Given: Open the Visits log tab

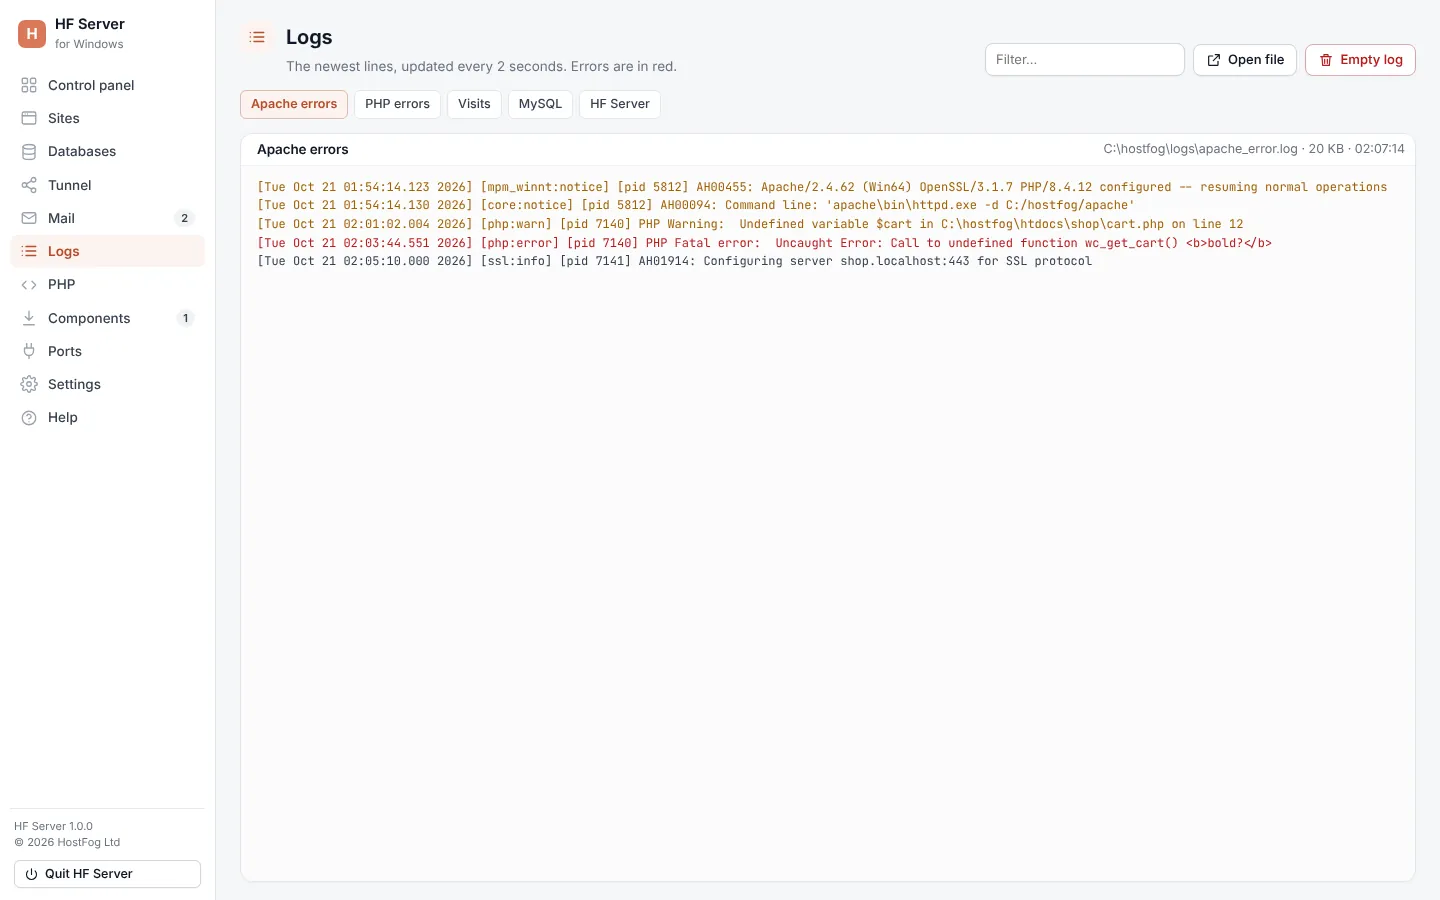Looking at the screenshot, I should click(x=474, y=104).
